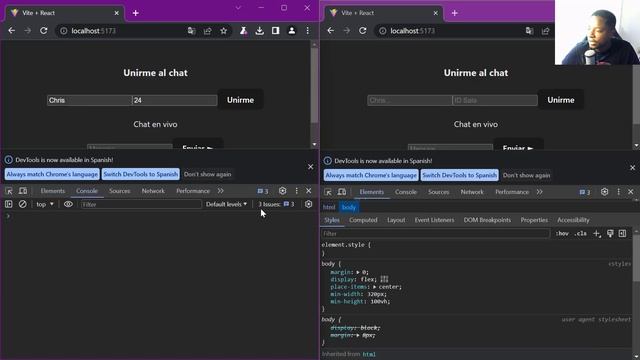Open top JavaScript context dropdown
Screen dimensions: 640x360
[x=45, y=204]
